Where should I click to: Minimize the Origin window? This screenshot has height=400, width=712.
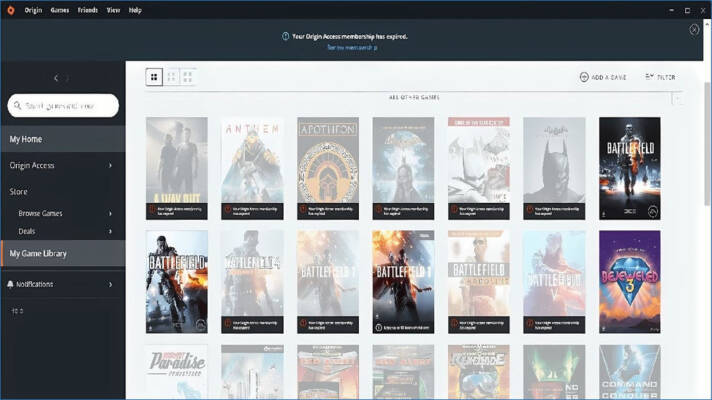pyautogui.click(x=672, y=10)
